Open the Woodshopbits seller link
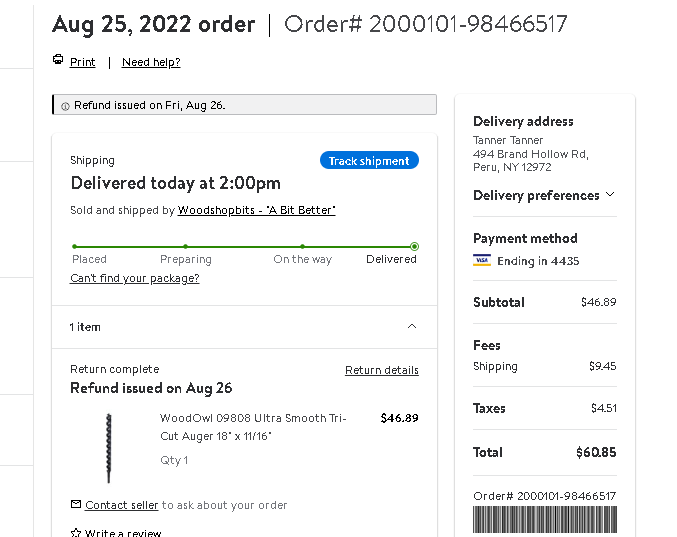The height and width of the screenshot is (537, 677). point(256,210)
